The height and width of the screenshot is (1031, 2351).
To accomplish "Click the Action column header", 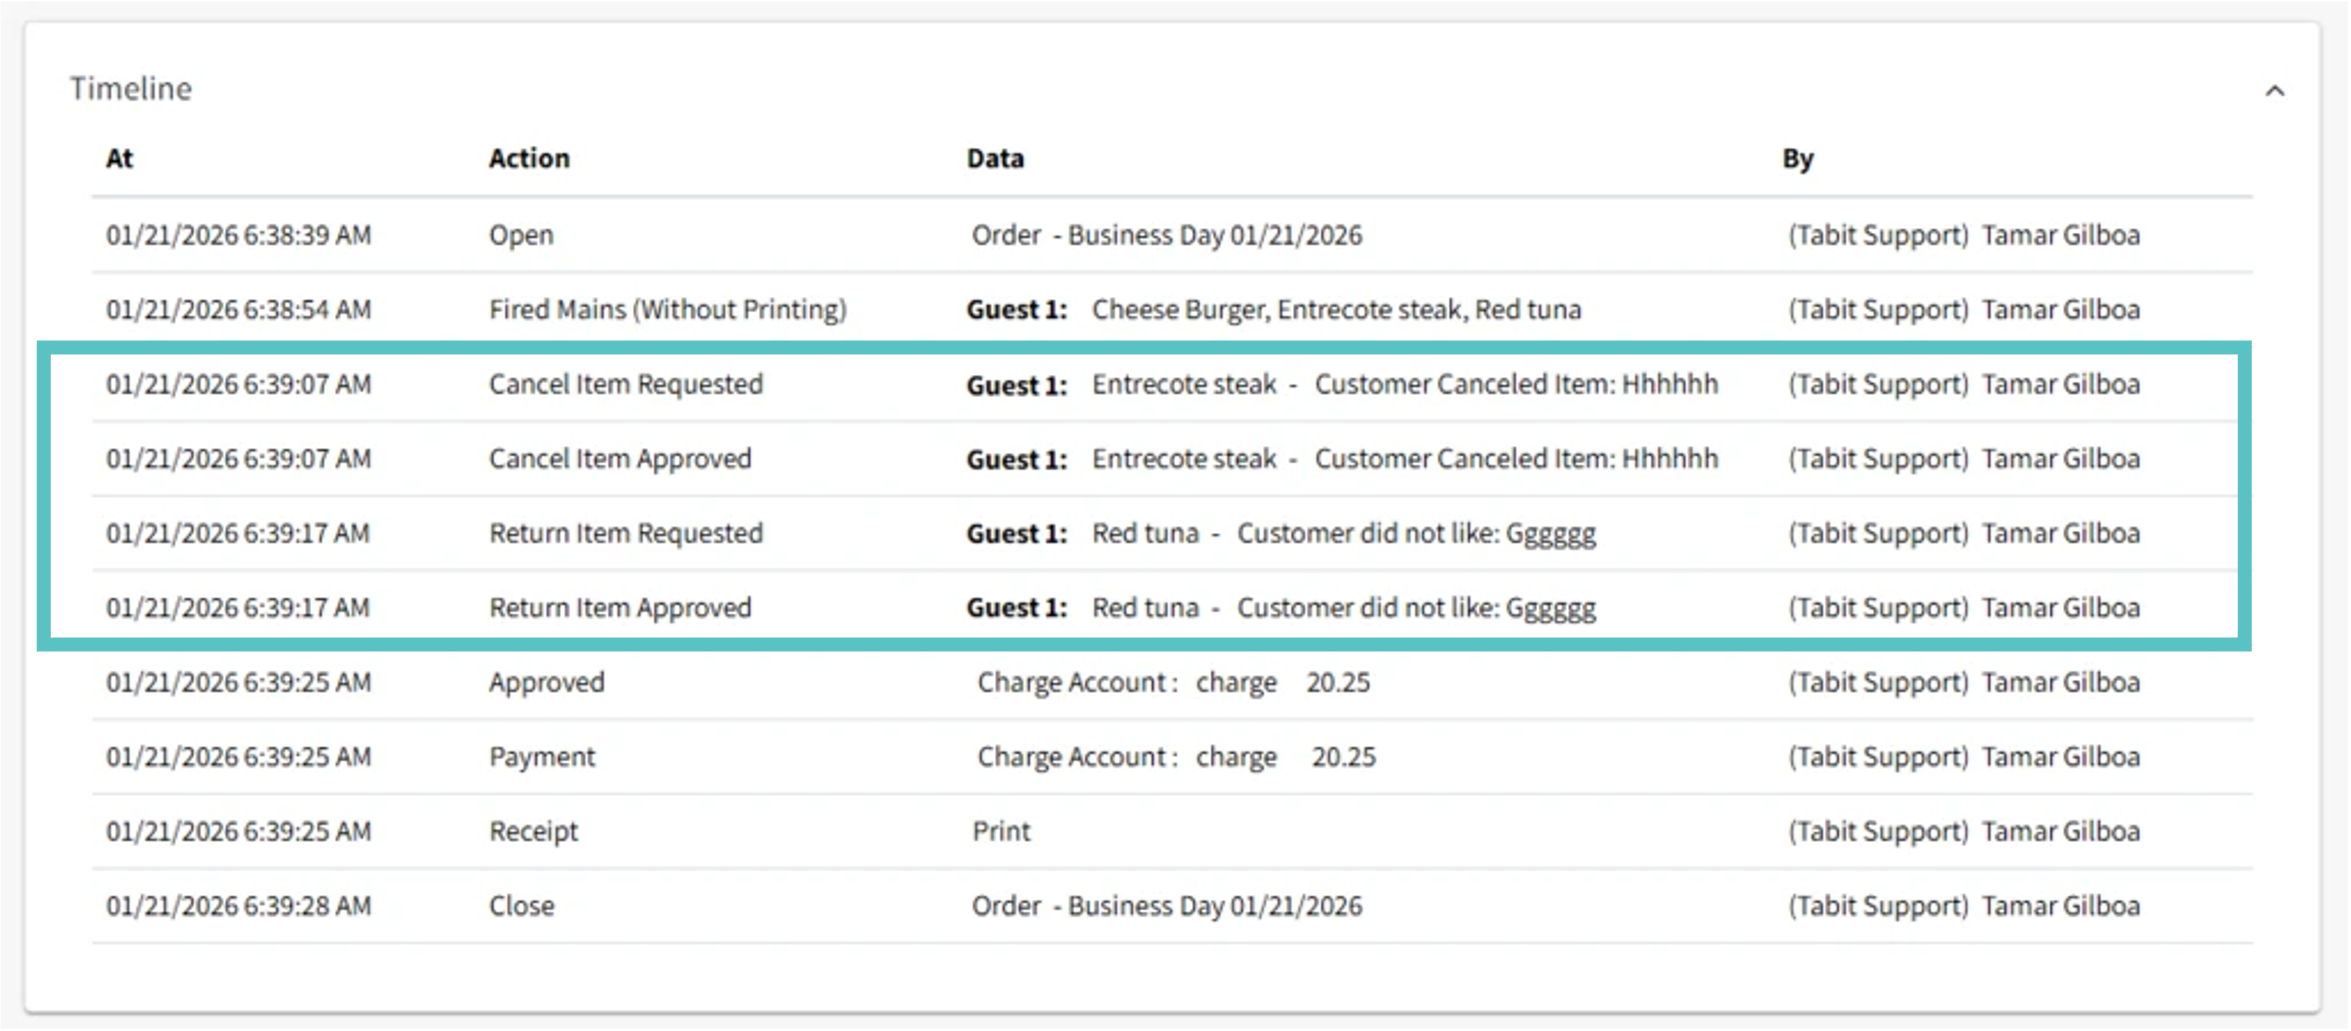I will [x=529, y=158].
